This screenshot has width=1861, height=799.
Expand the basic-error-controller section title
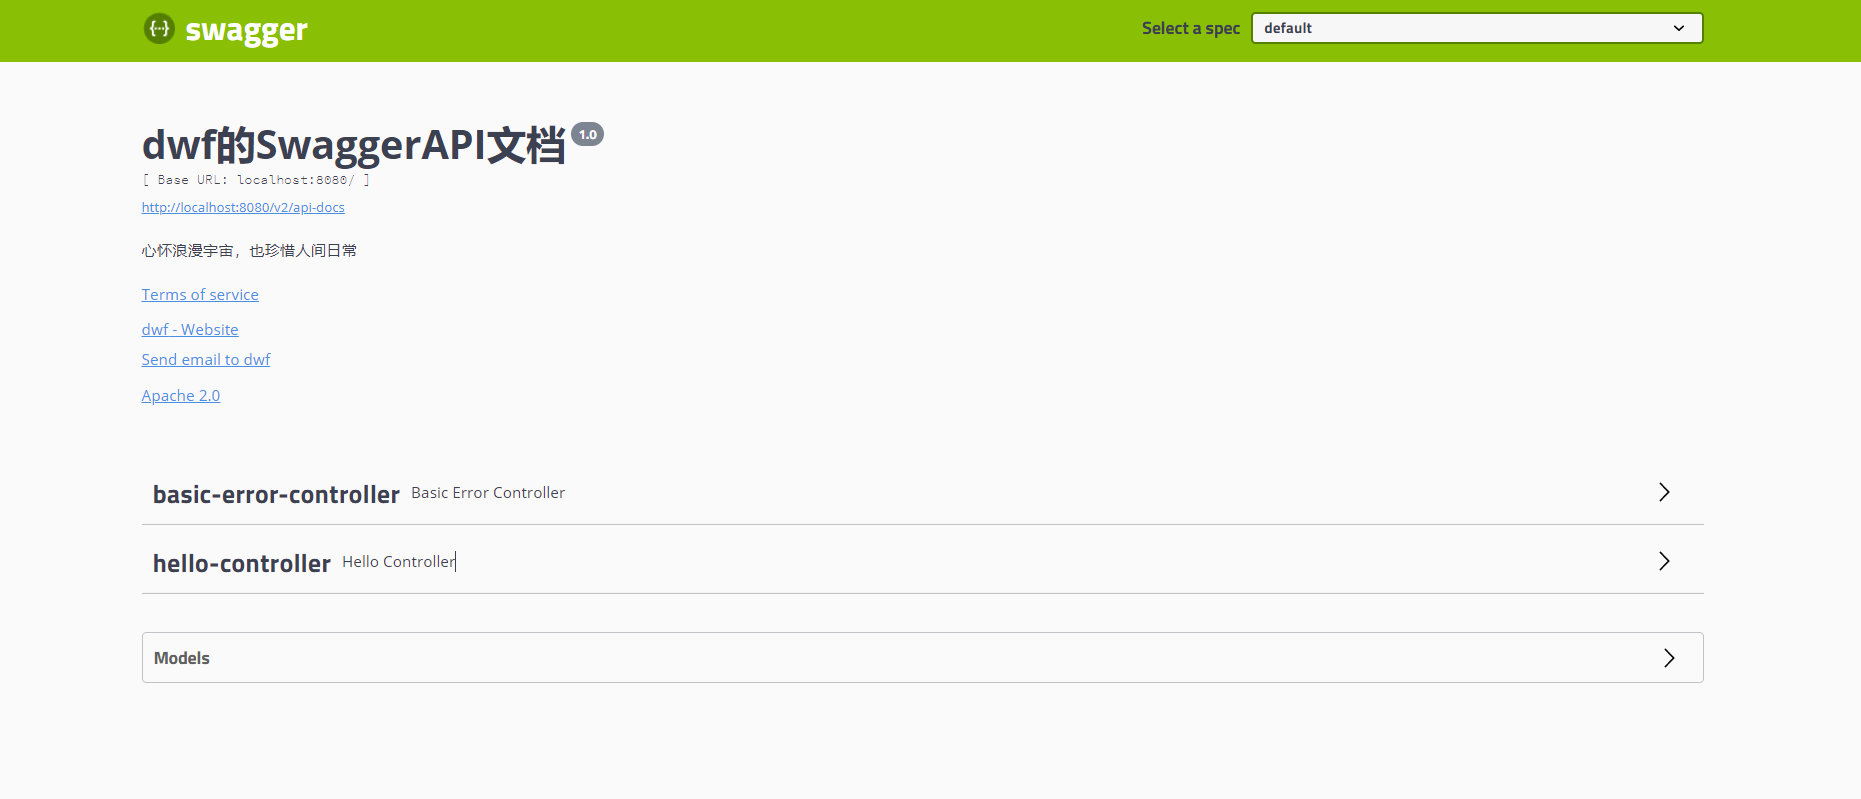[276, 494]
